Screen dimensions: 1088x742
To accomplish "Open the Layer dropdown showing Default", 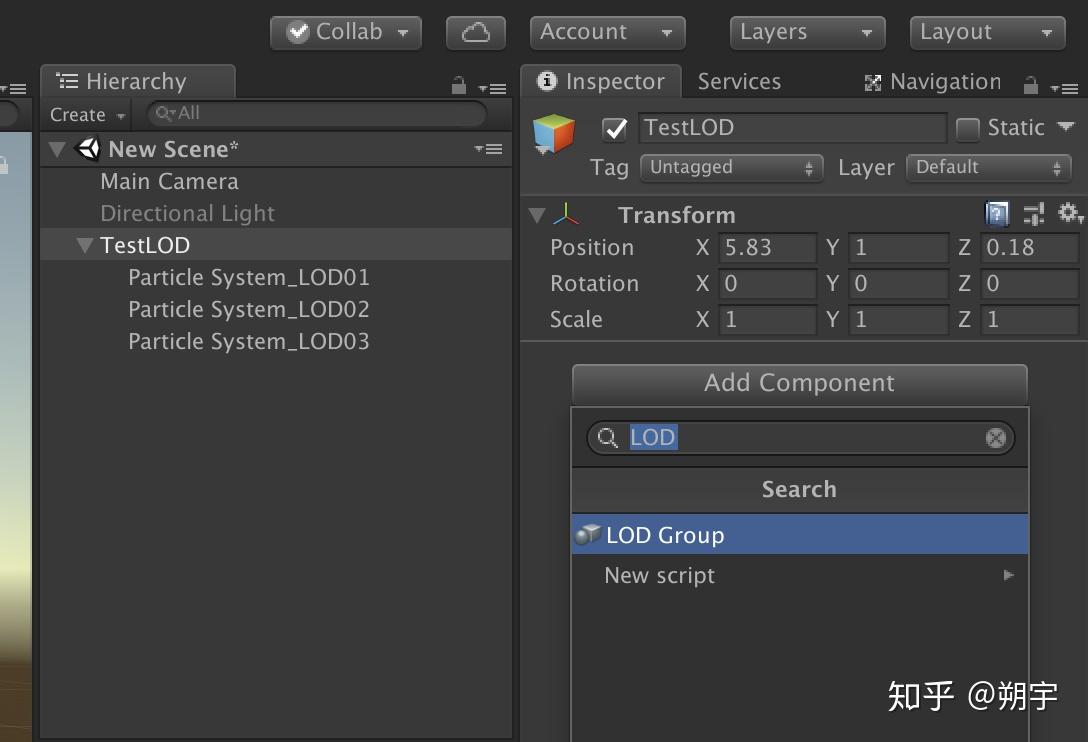I will click(989, 167).
